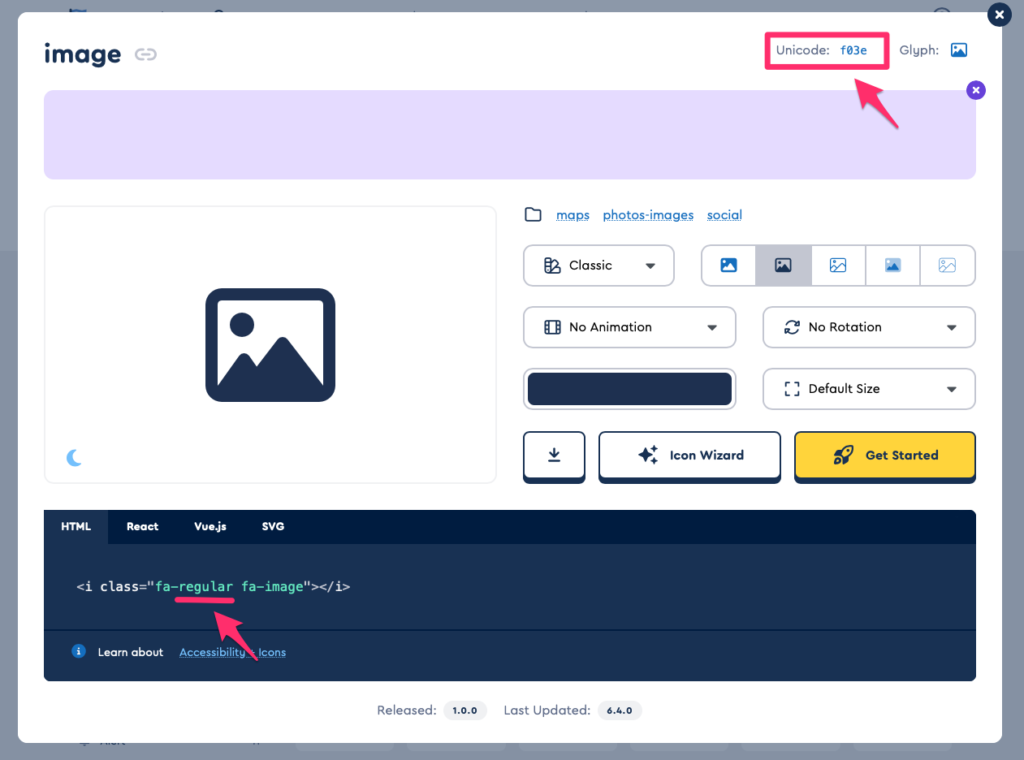Copy the Unicode value f03e
The height and width of the screenshot is (760, 1024).
point(853,50)
